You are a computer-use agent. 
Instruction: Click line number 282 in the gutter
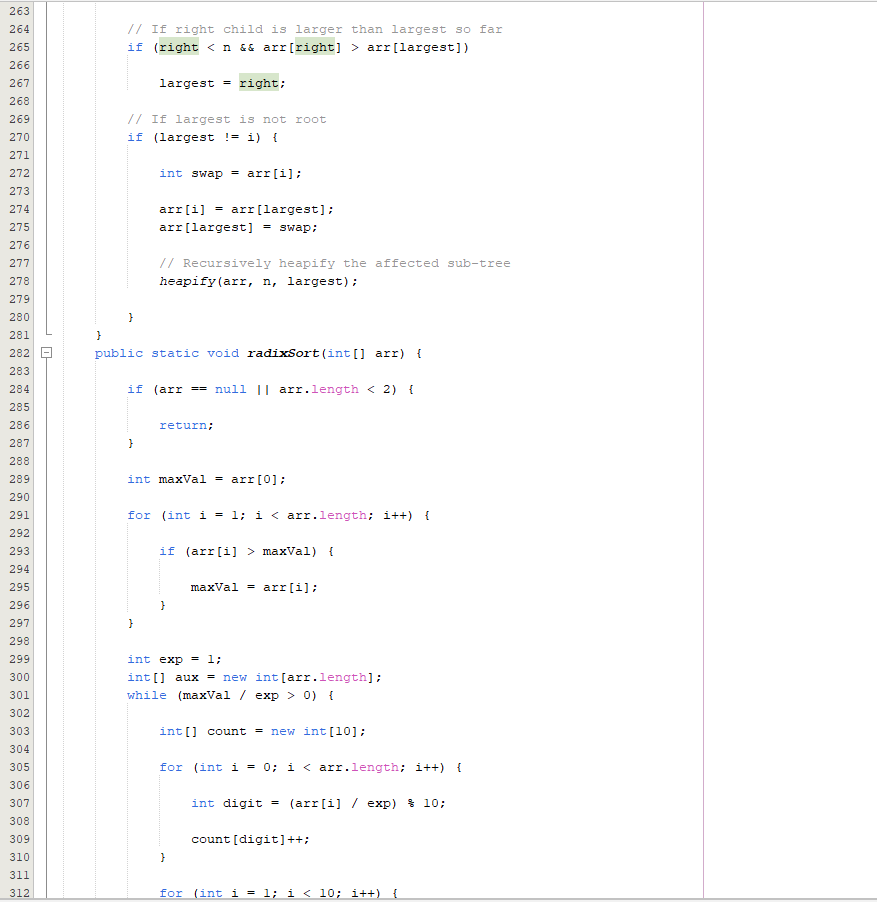[x=18, y=353]
